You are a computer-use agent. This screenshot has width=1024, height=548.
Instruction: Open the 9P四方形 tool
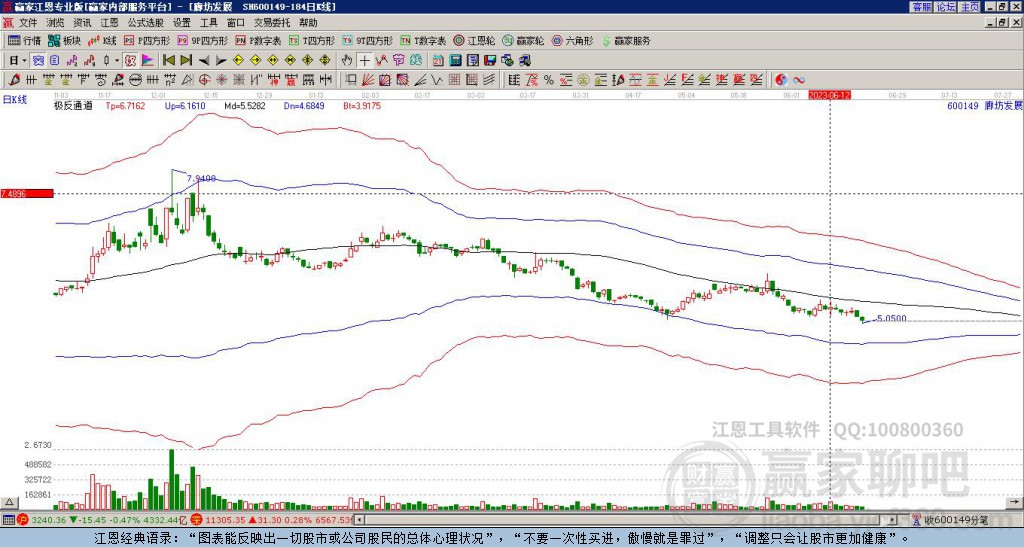click(x=202, y=40)
